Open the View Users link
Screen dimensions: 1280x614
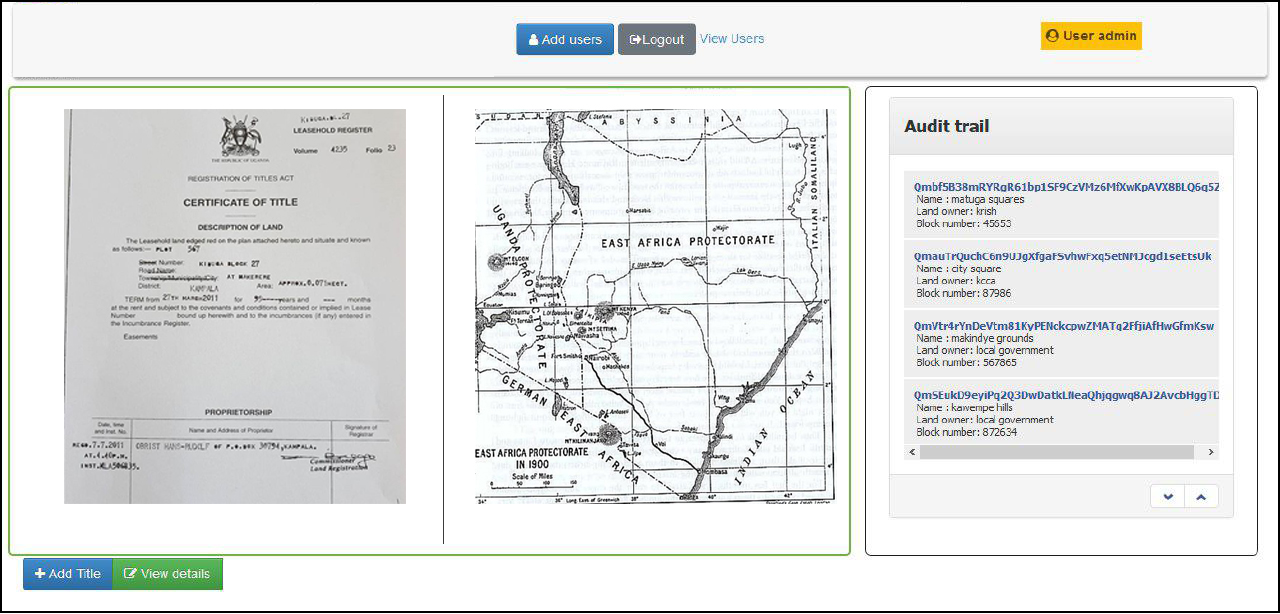(732, 39)
